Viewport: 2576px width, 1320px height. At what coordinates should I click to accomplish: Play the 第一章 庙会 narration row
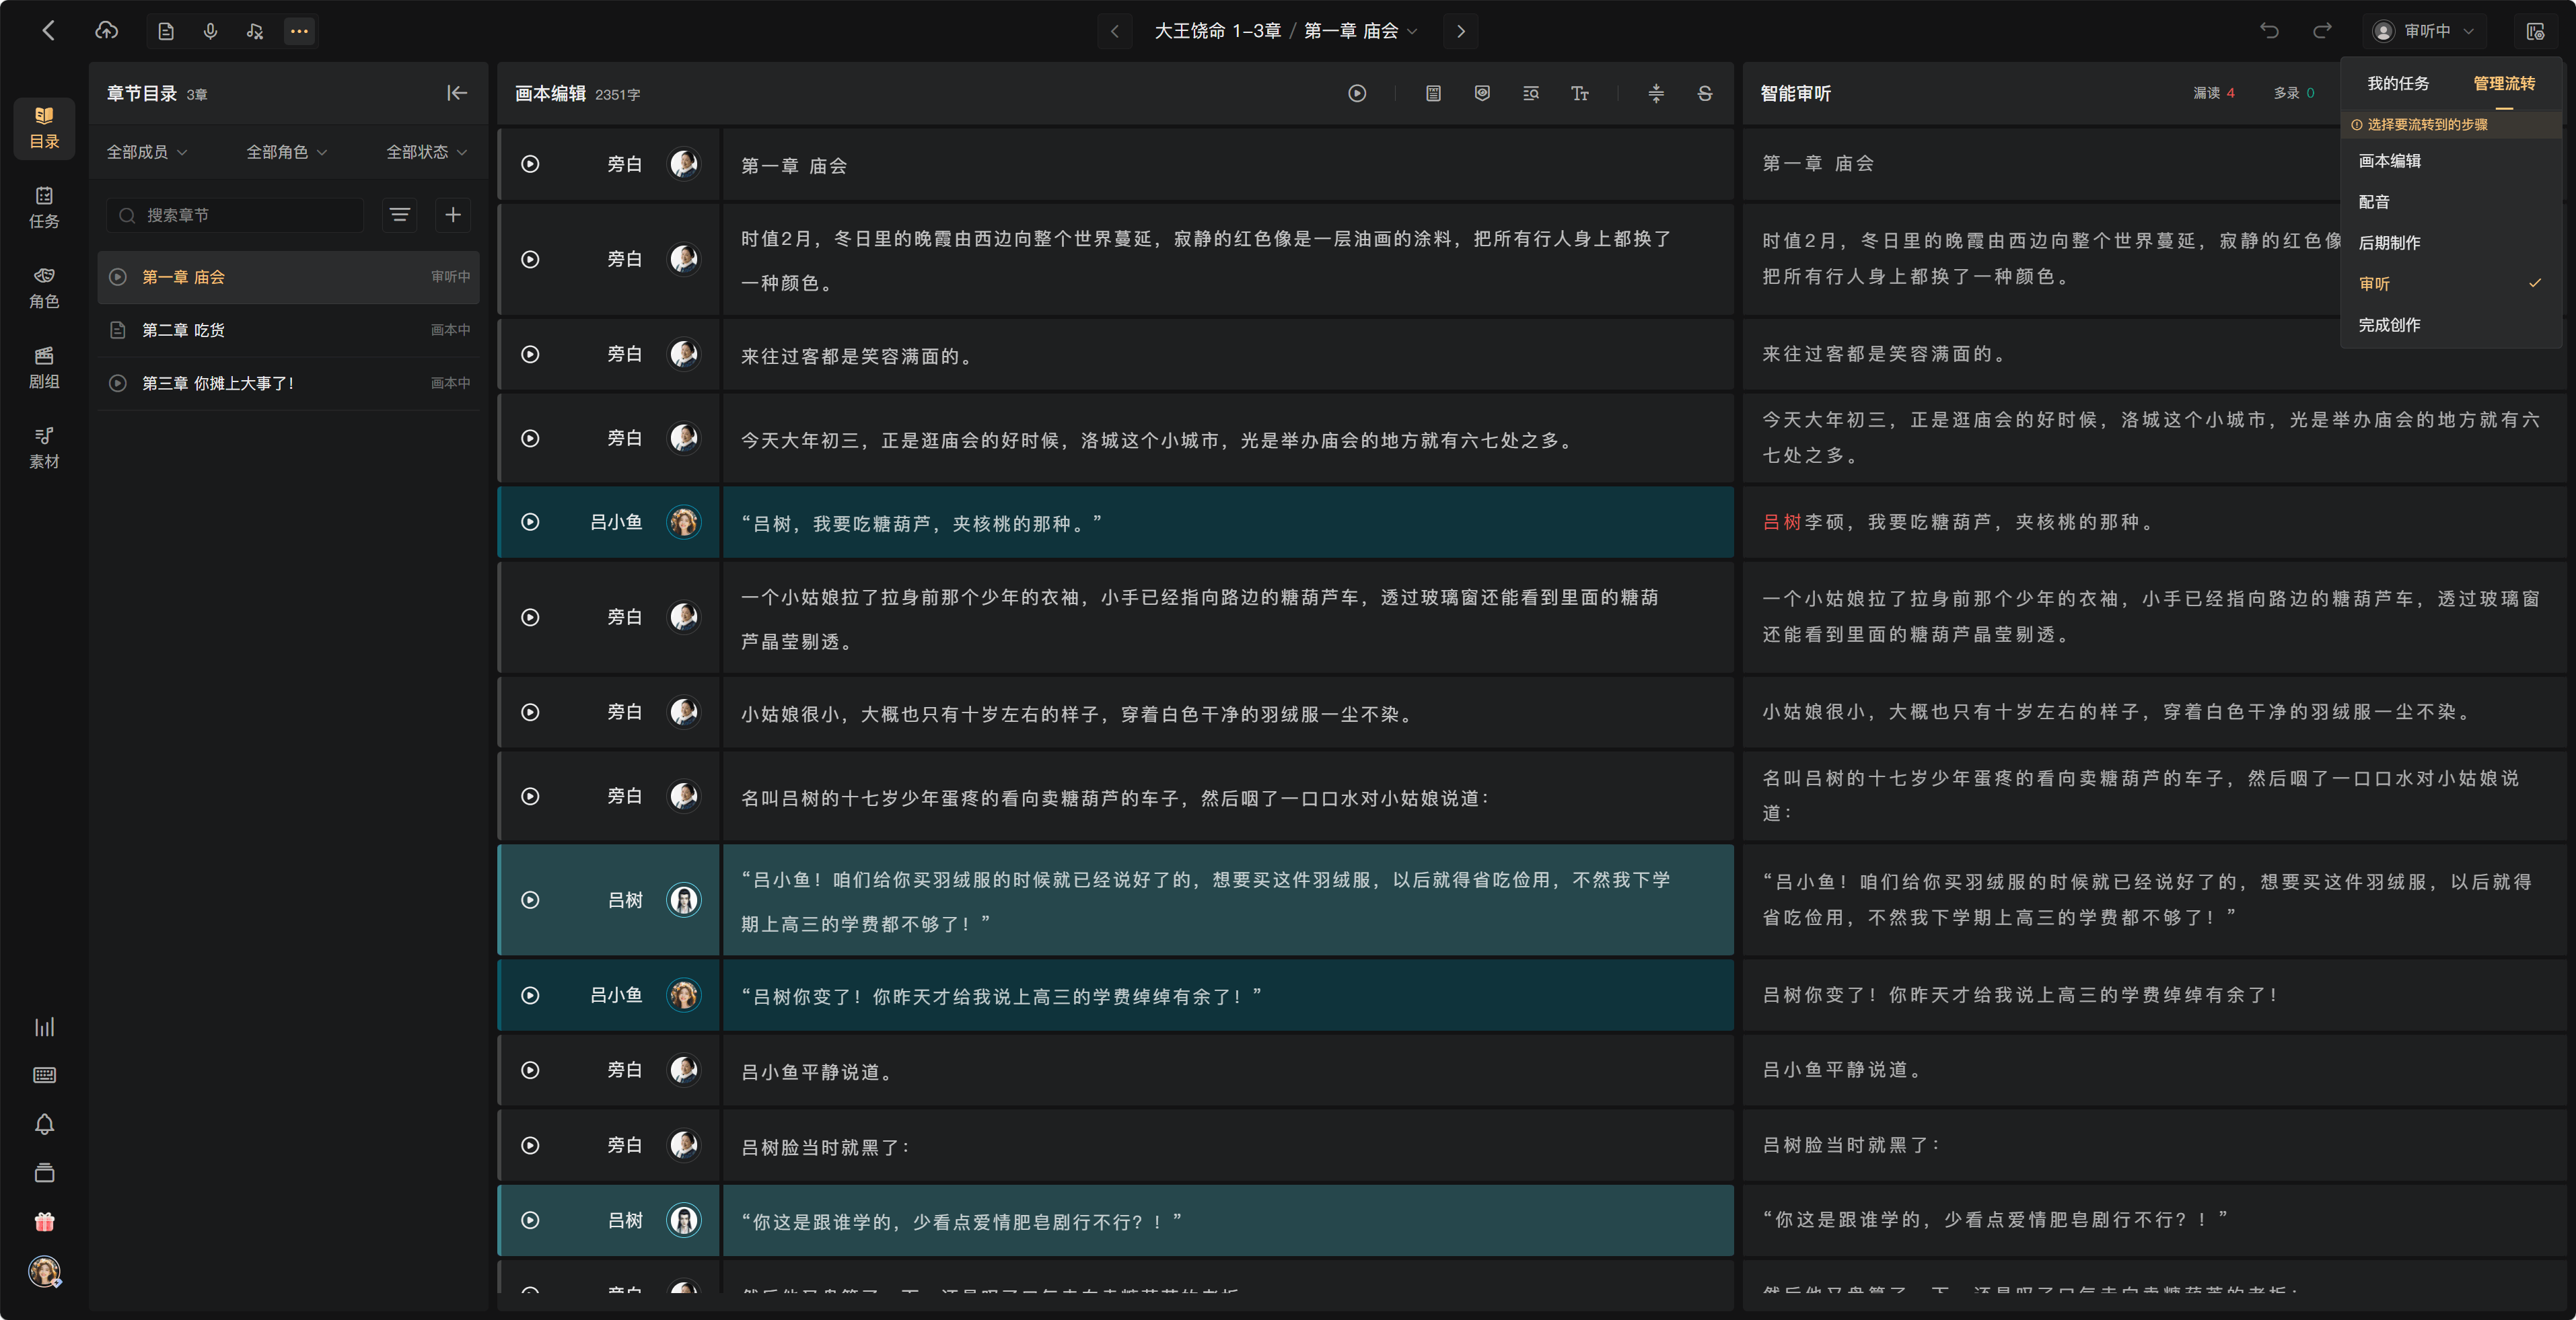(530, 164)
